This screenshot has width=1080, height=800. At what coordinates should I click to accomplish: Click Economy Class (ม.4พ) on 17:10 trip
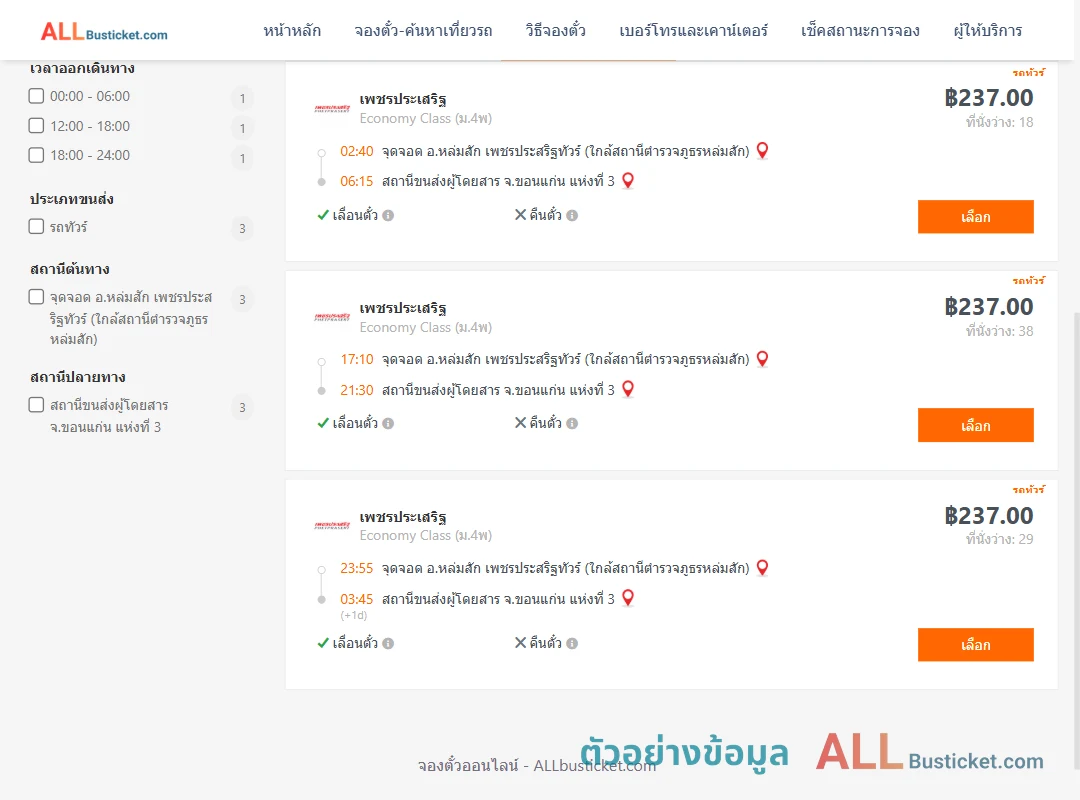[426, 327]
